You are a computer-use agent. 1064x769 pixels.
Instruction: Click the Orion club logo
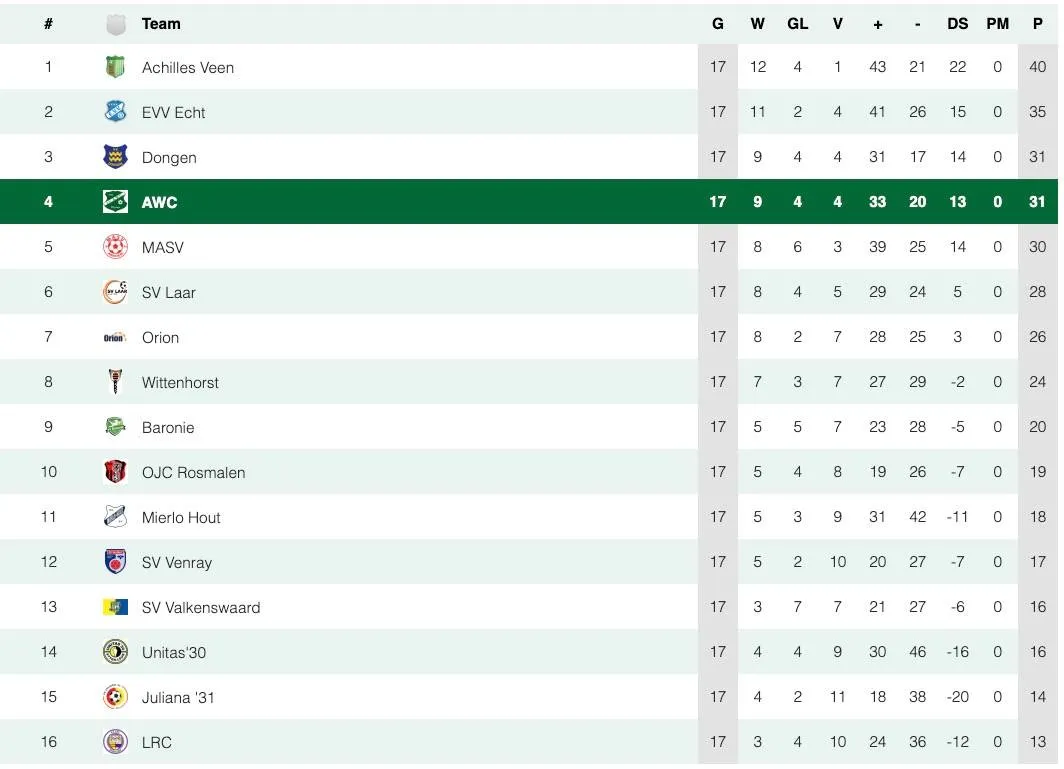point(115,337)
